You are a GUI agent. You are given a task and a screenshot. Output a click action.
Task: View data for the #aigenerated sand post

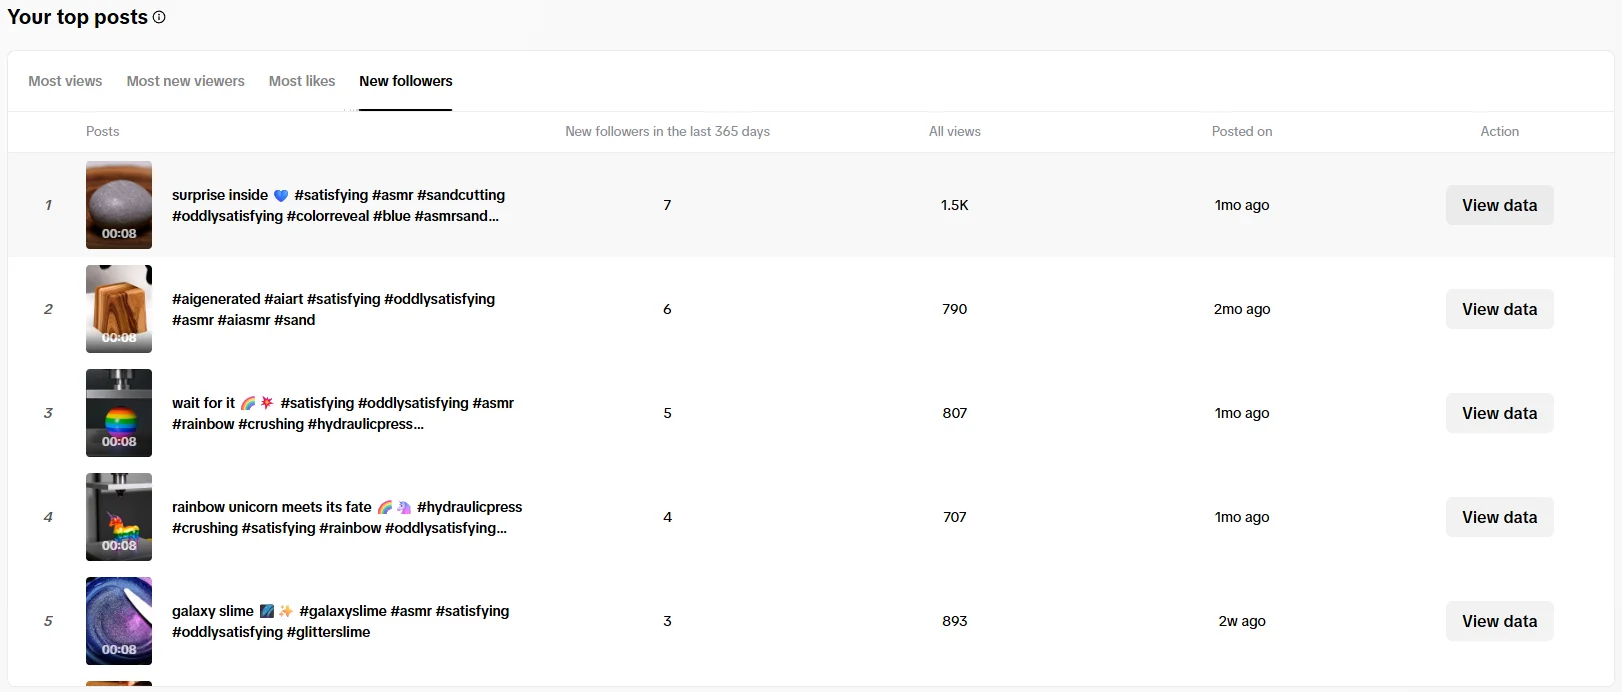[1499, 309]
